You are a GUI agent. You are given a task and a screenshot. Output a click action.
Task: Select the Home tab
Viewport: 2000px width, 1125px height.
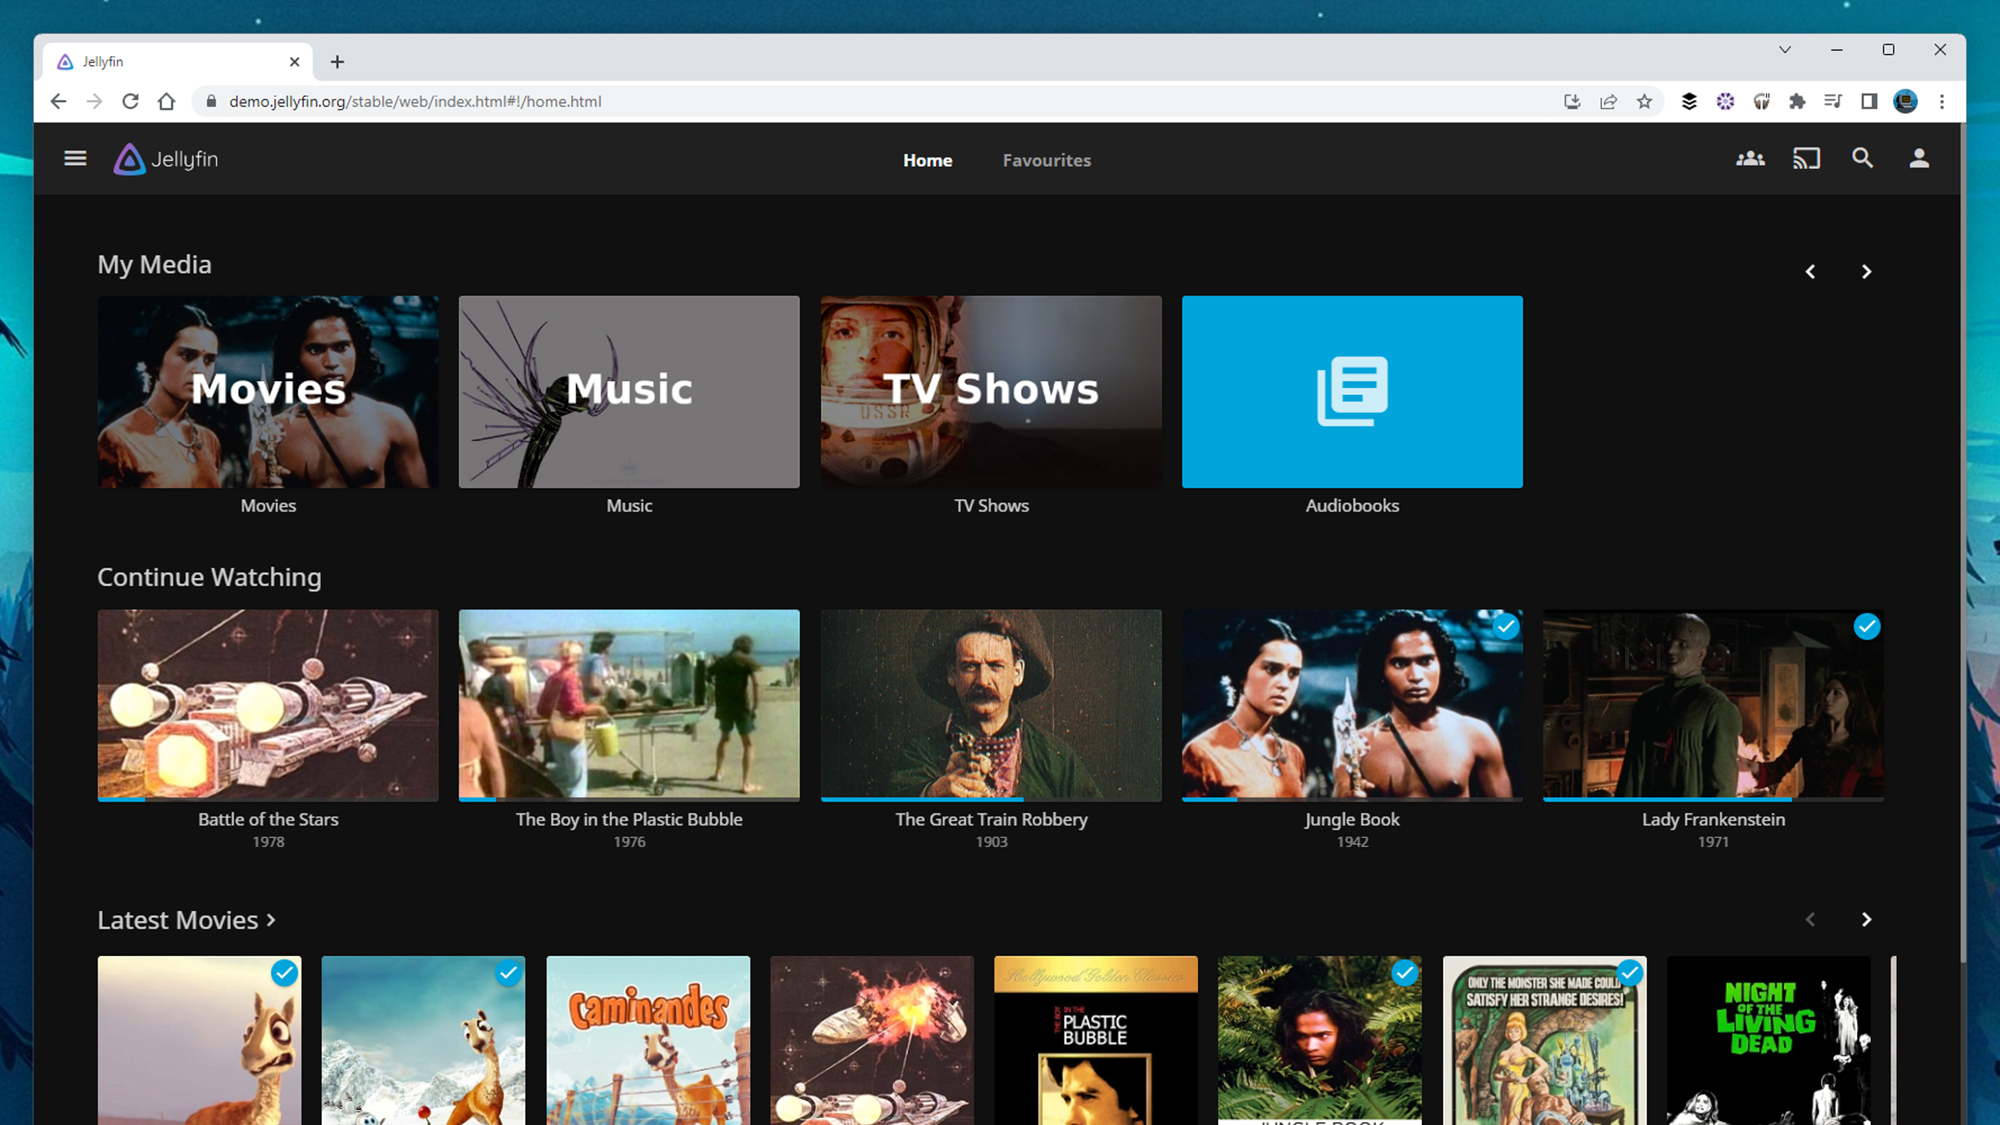click(927, 160)
